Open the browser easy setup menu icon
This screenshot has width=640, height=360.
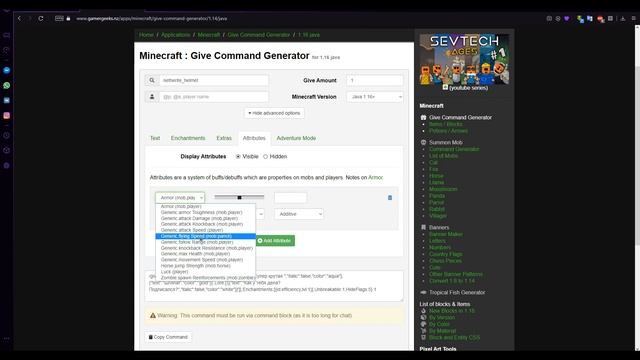(633, 18)
